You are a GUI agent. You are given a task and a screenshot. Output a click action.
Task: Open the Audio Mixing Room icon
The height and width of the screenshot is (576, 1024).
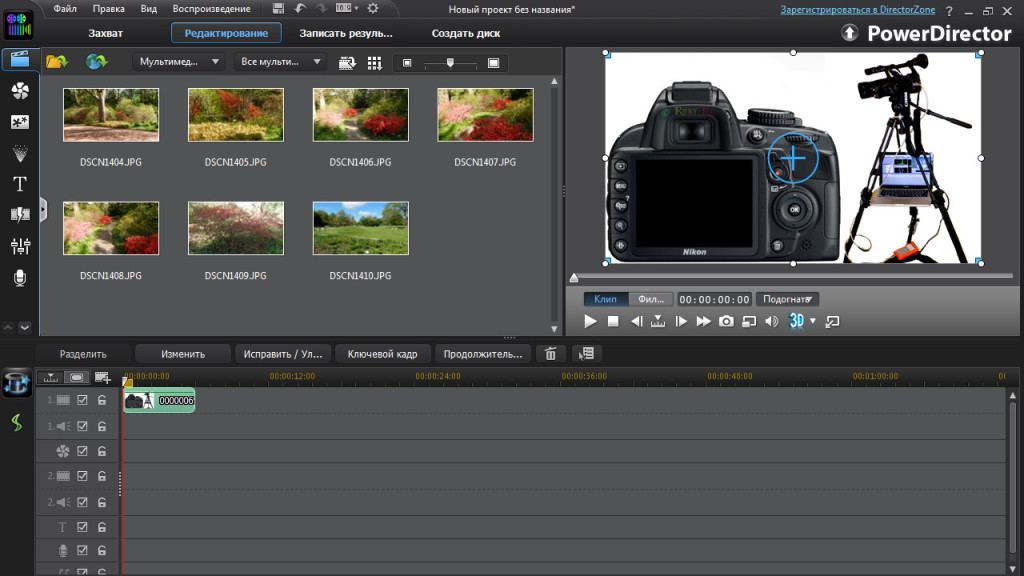point(20,246)
